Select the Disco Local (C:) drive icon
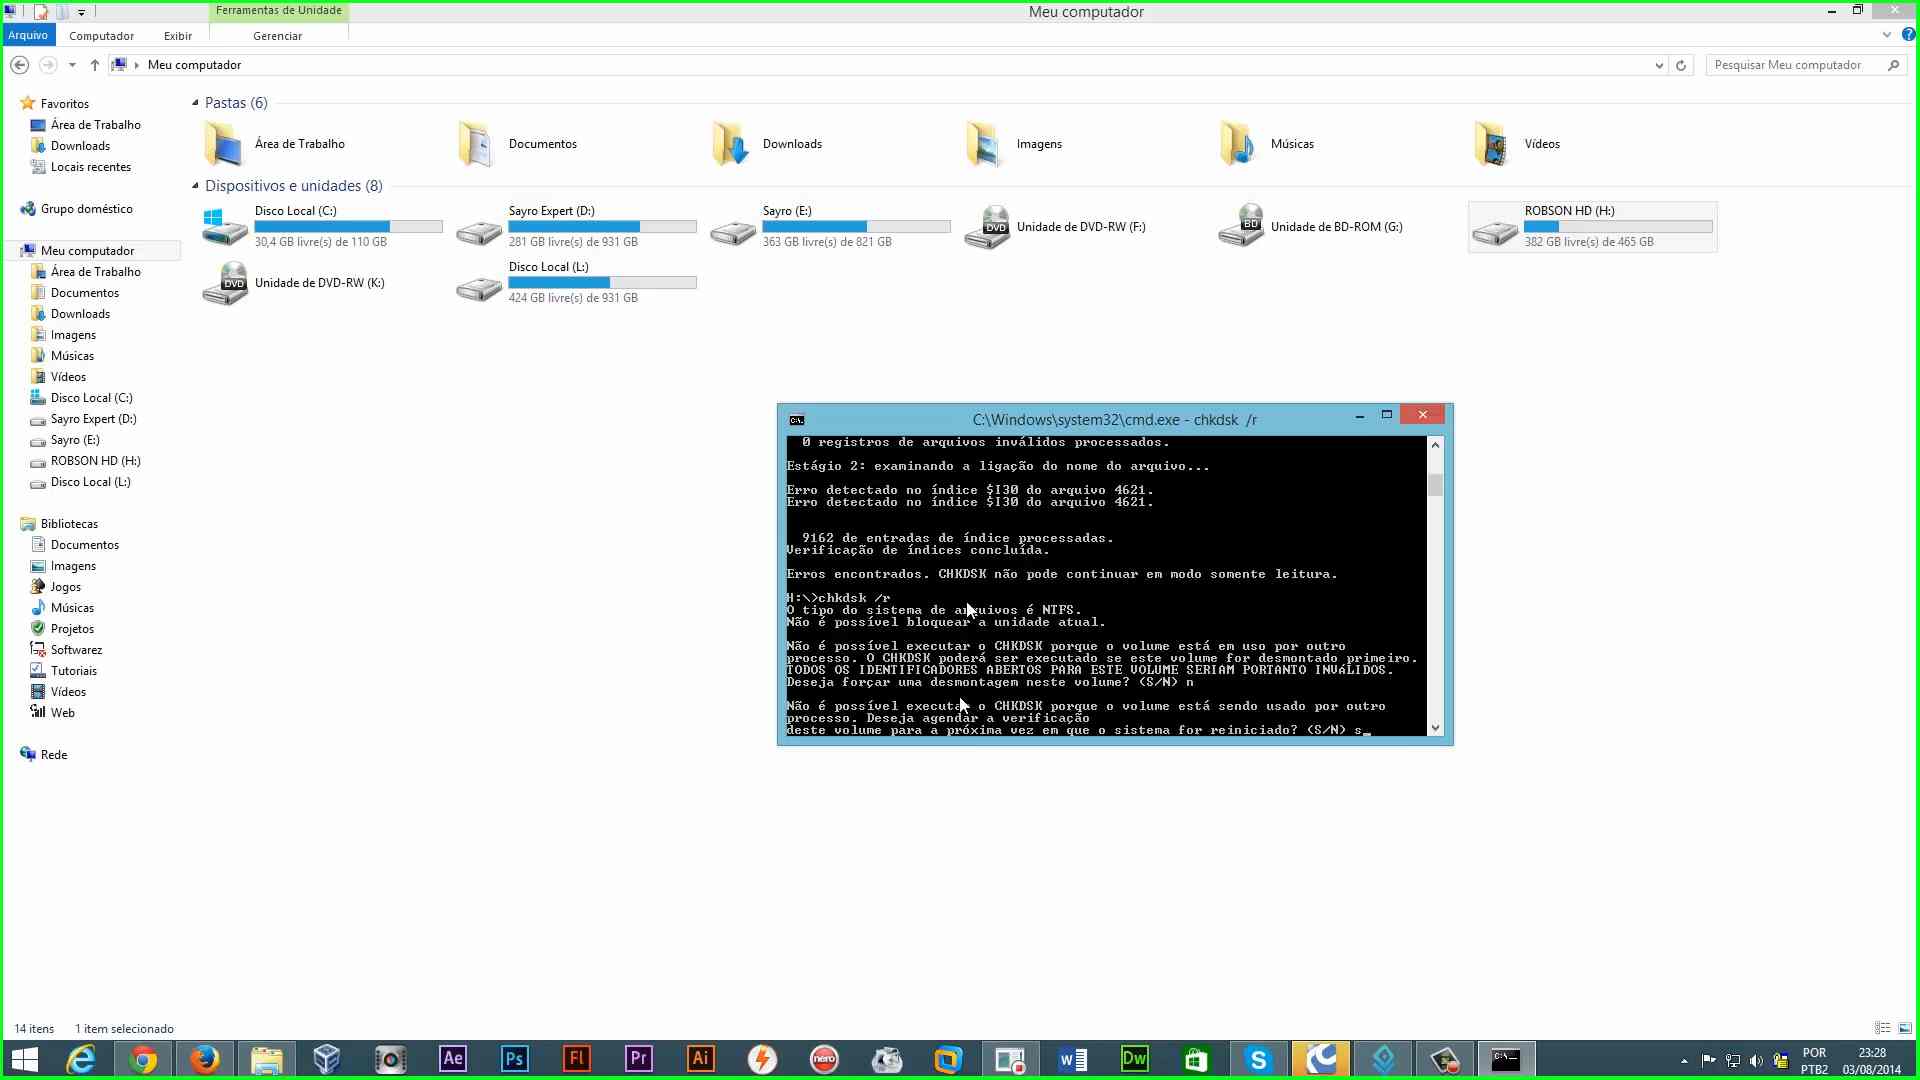The width and height of the screenshot is (1920, 1080). click(225, 227)
